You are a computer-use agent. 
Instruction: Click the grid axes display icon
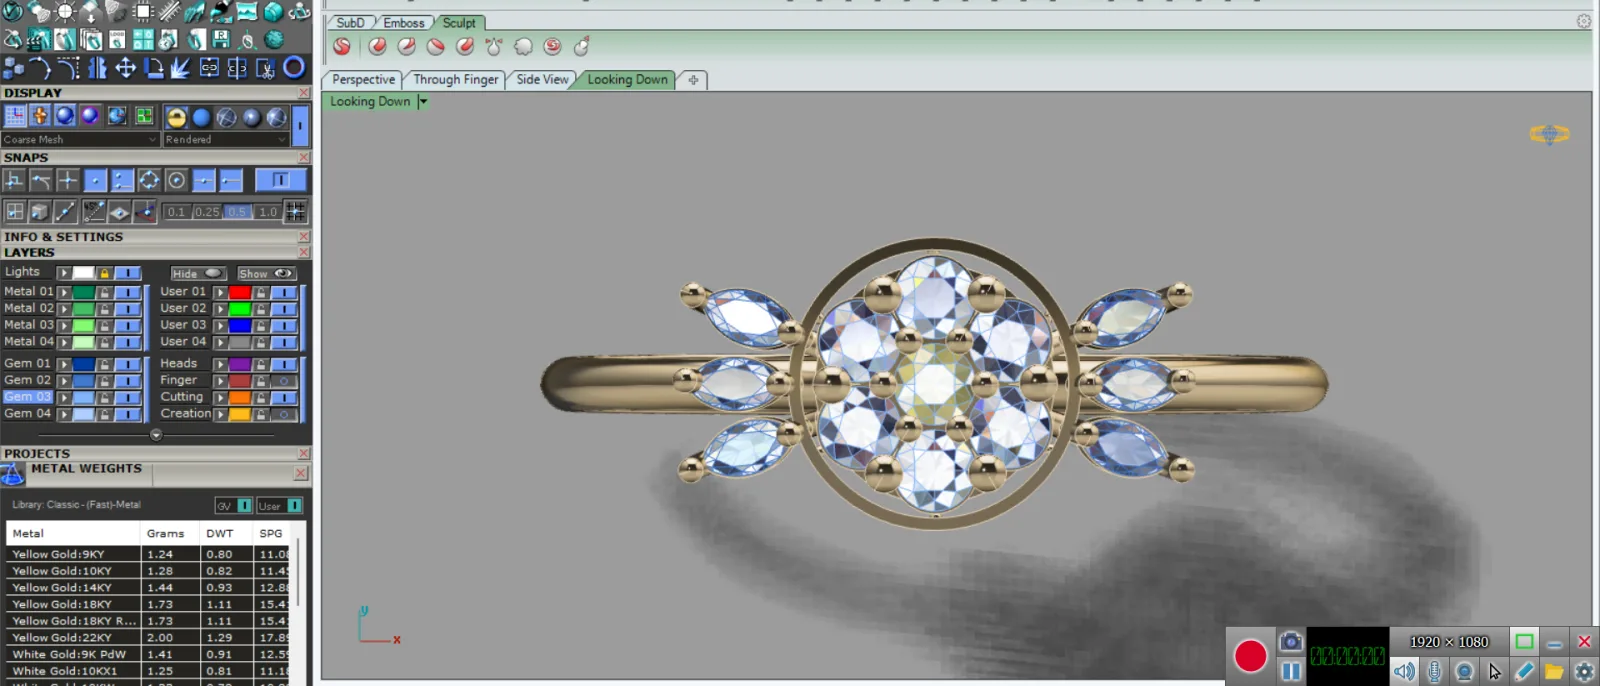(15, 116)
